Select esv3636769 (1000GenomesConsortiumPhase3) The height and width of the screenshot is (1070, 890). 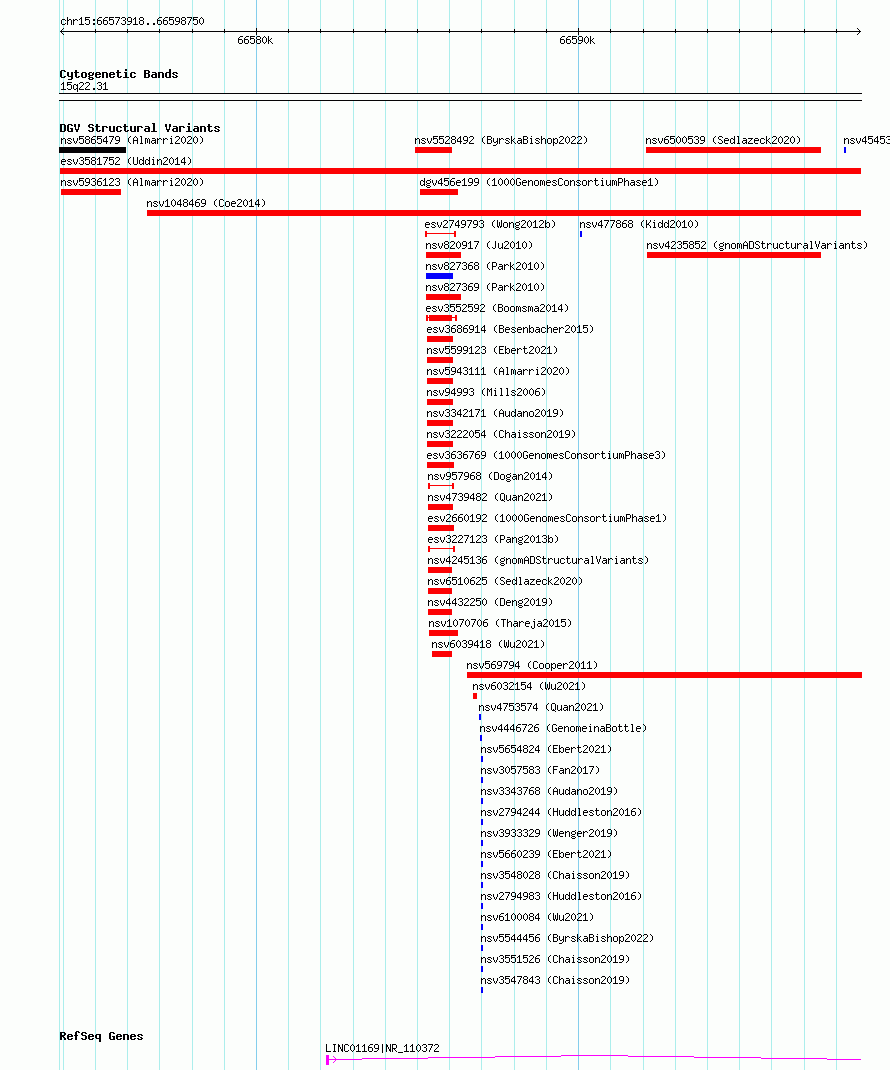546,455
